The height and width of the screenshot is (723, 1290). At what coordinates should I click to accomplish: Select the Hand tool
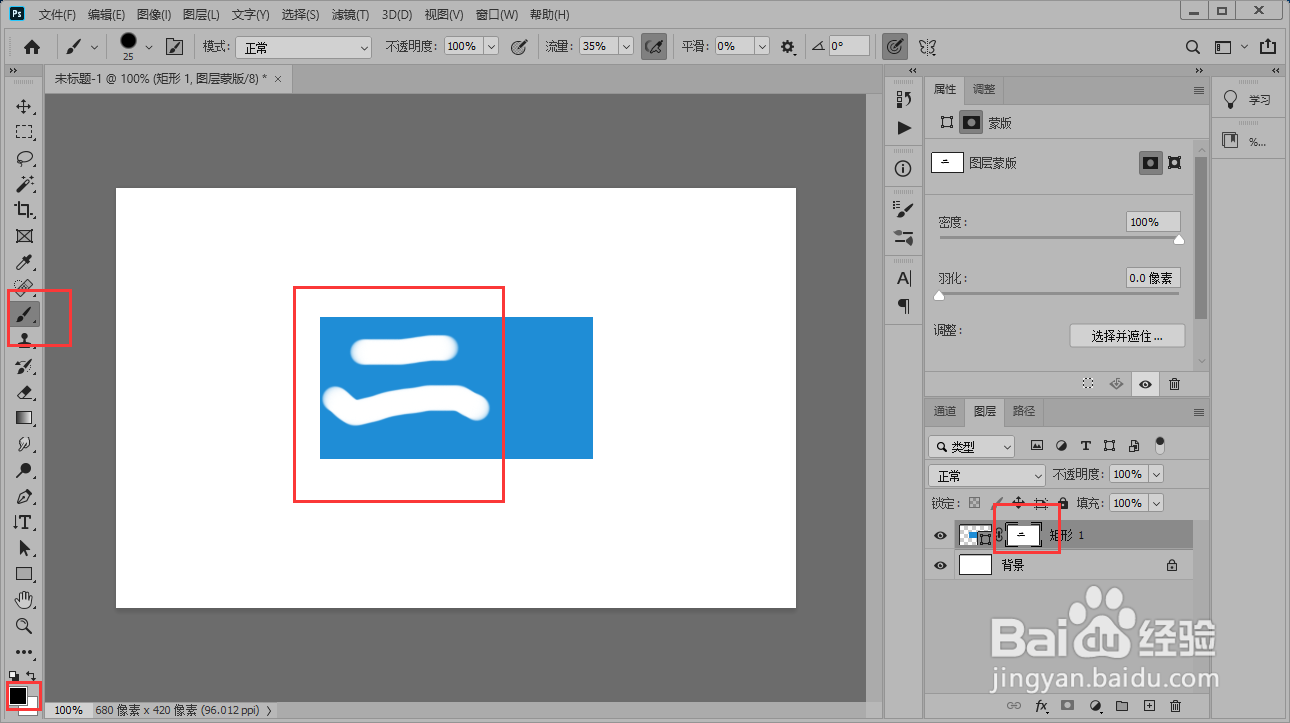pyautogui.click(x=24, y=600)
